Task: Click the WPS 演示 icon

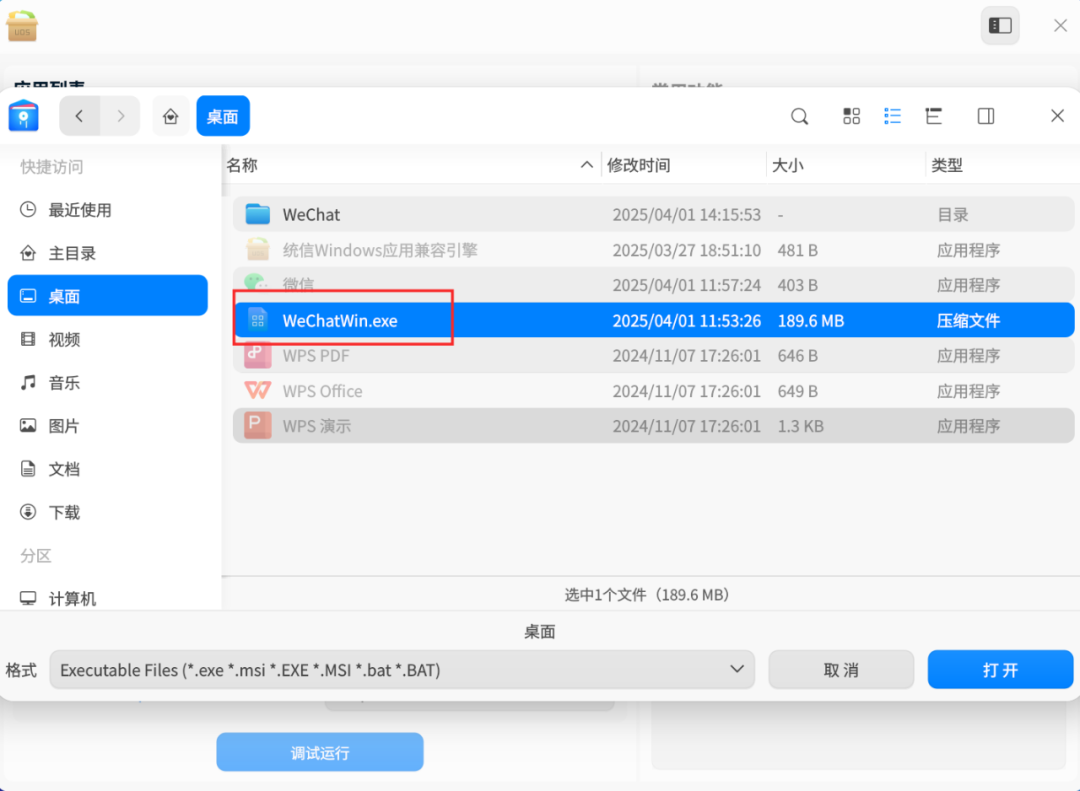Action: 258,426
